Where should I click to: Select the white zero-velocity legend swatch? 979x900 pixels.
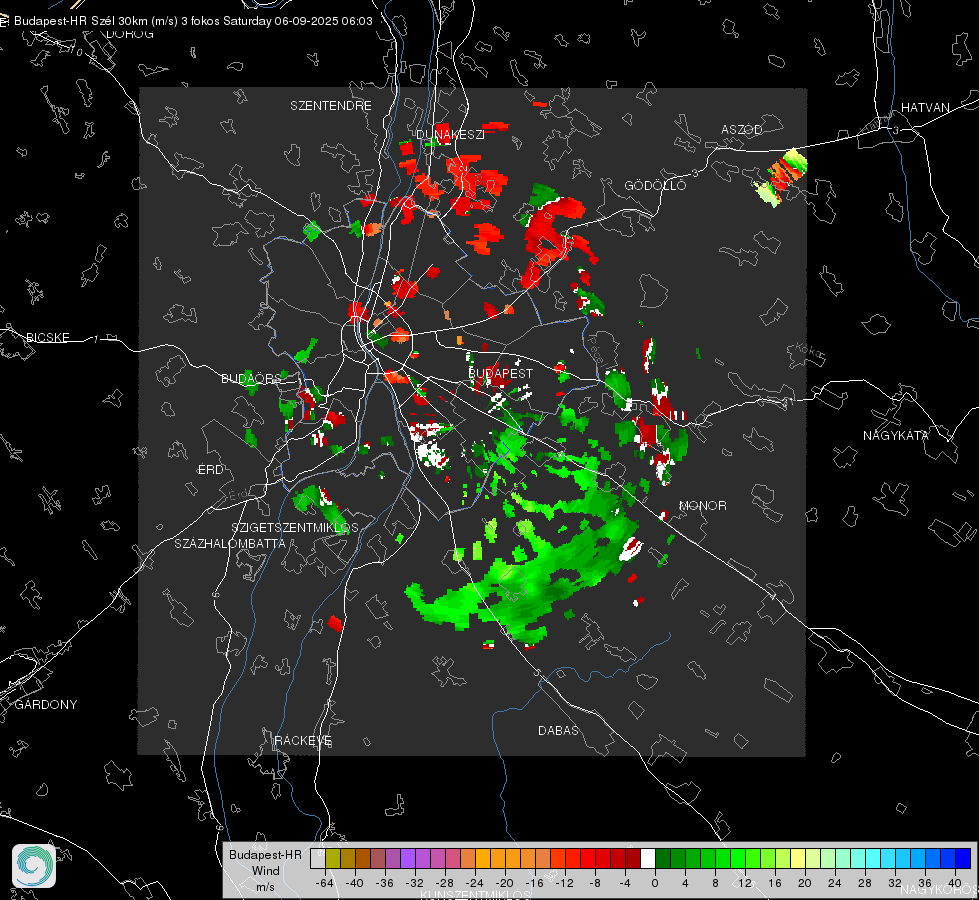648,859
